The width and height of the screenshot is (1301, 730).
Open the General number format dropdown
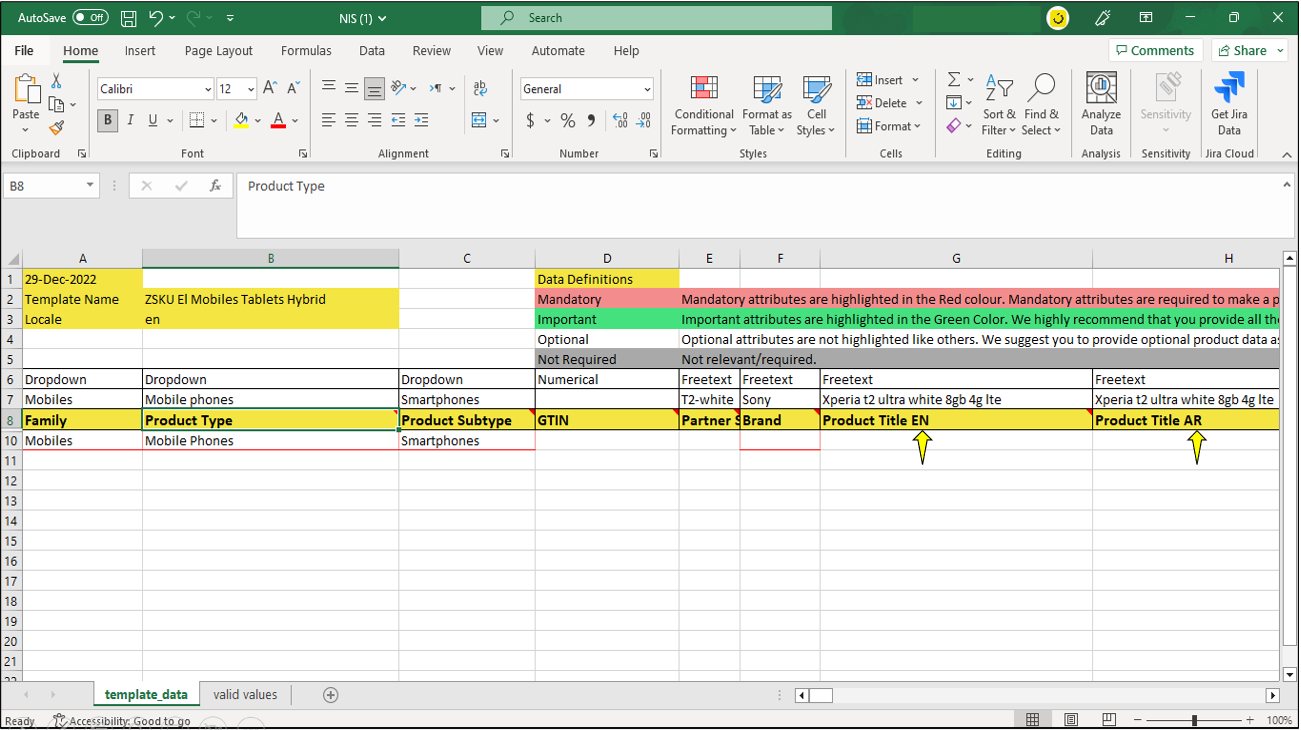click(x=647, y=90)
